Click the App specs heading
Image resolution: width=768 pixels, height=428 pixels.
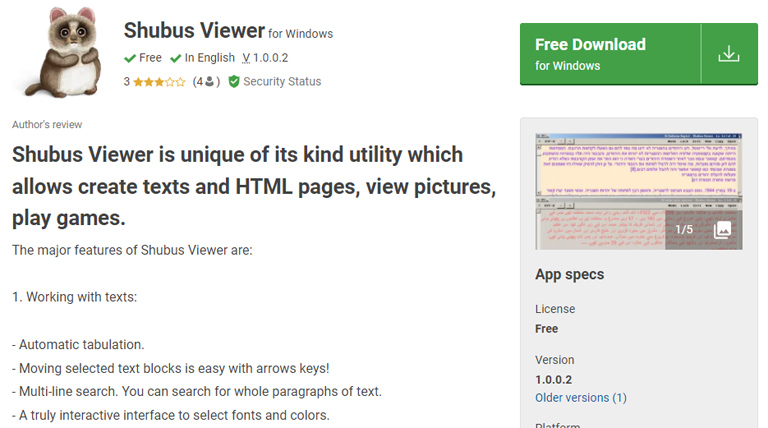coord(569,274)
